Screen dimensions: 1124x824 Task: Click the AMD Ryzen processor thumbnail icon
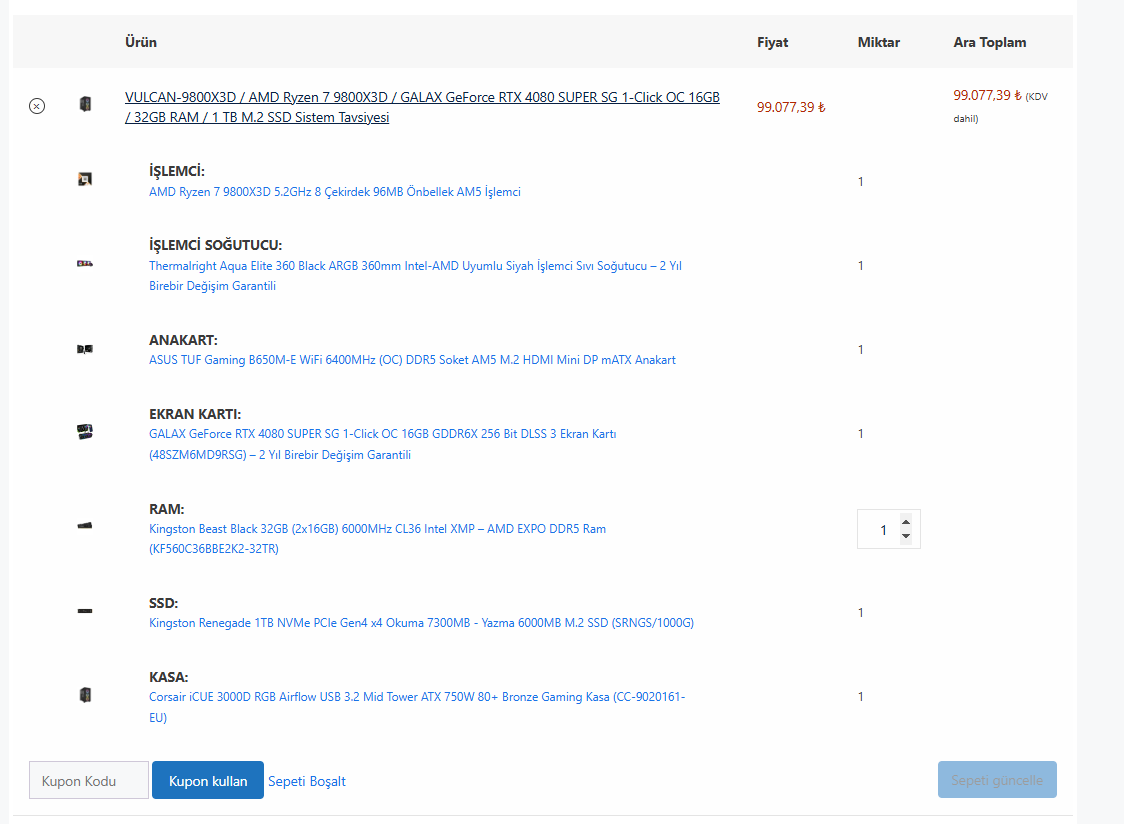85,180
